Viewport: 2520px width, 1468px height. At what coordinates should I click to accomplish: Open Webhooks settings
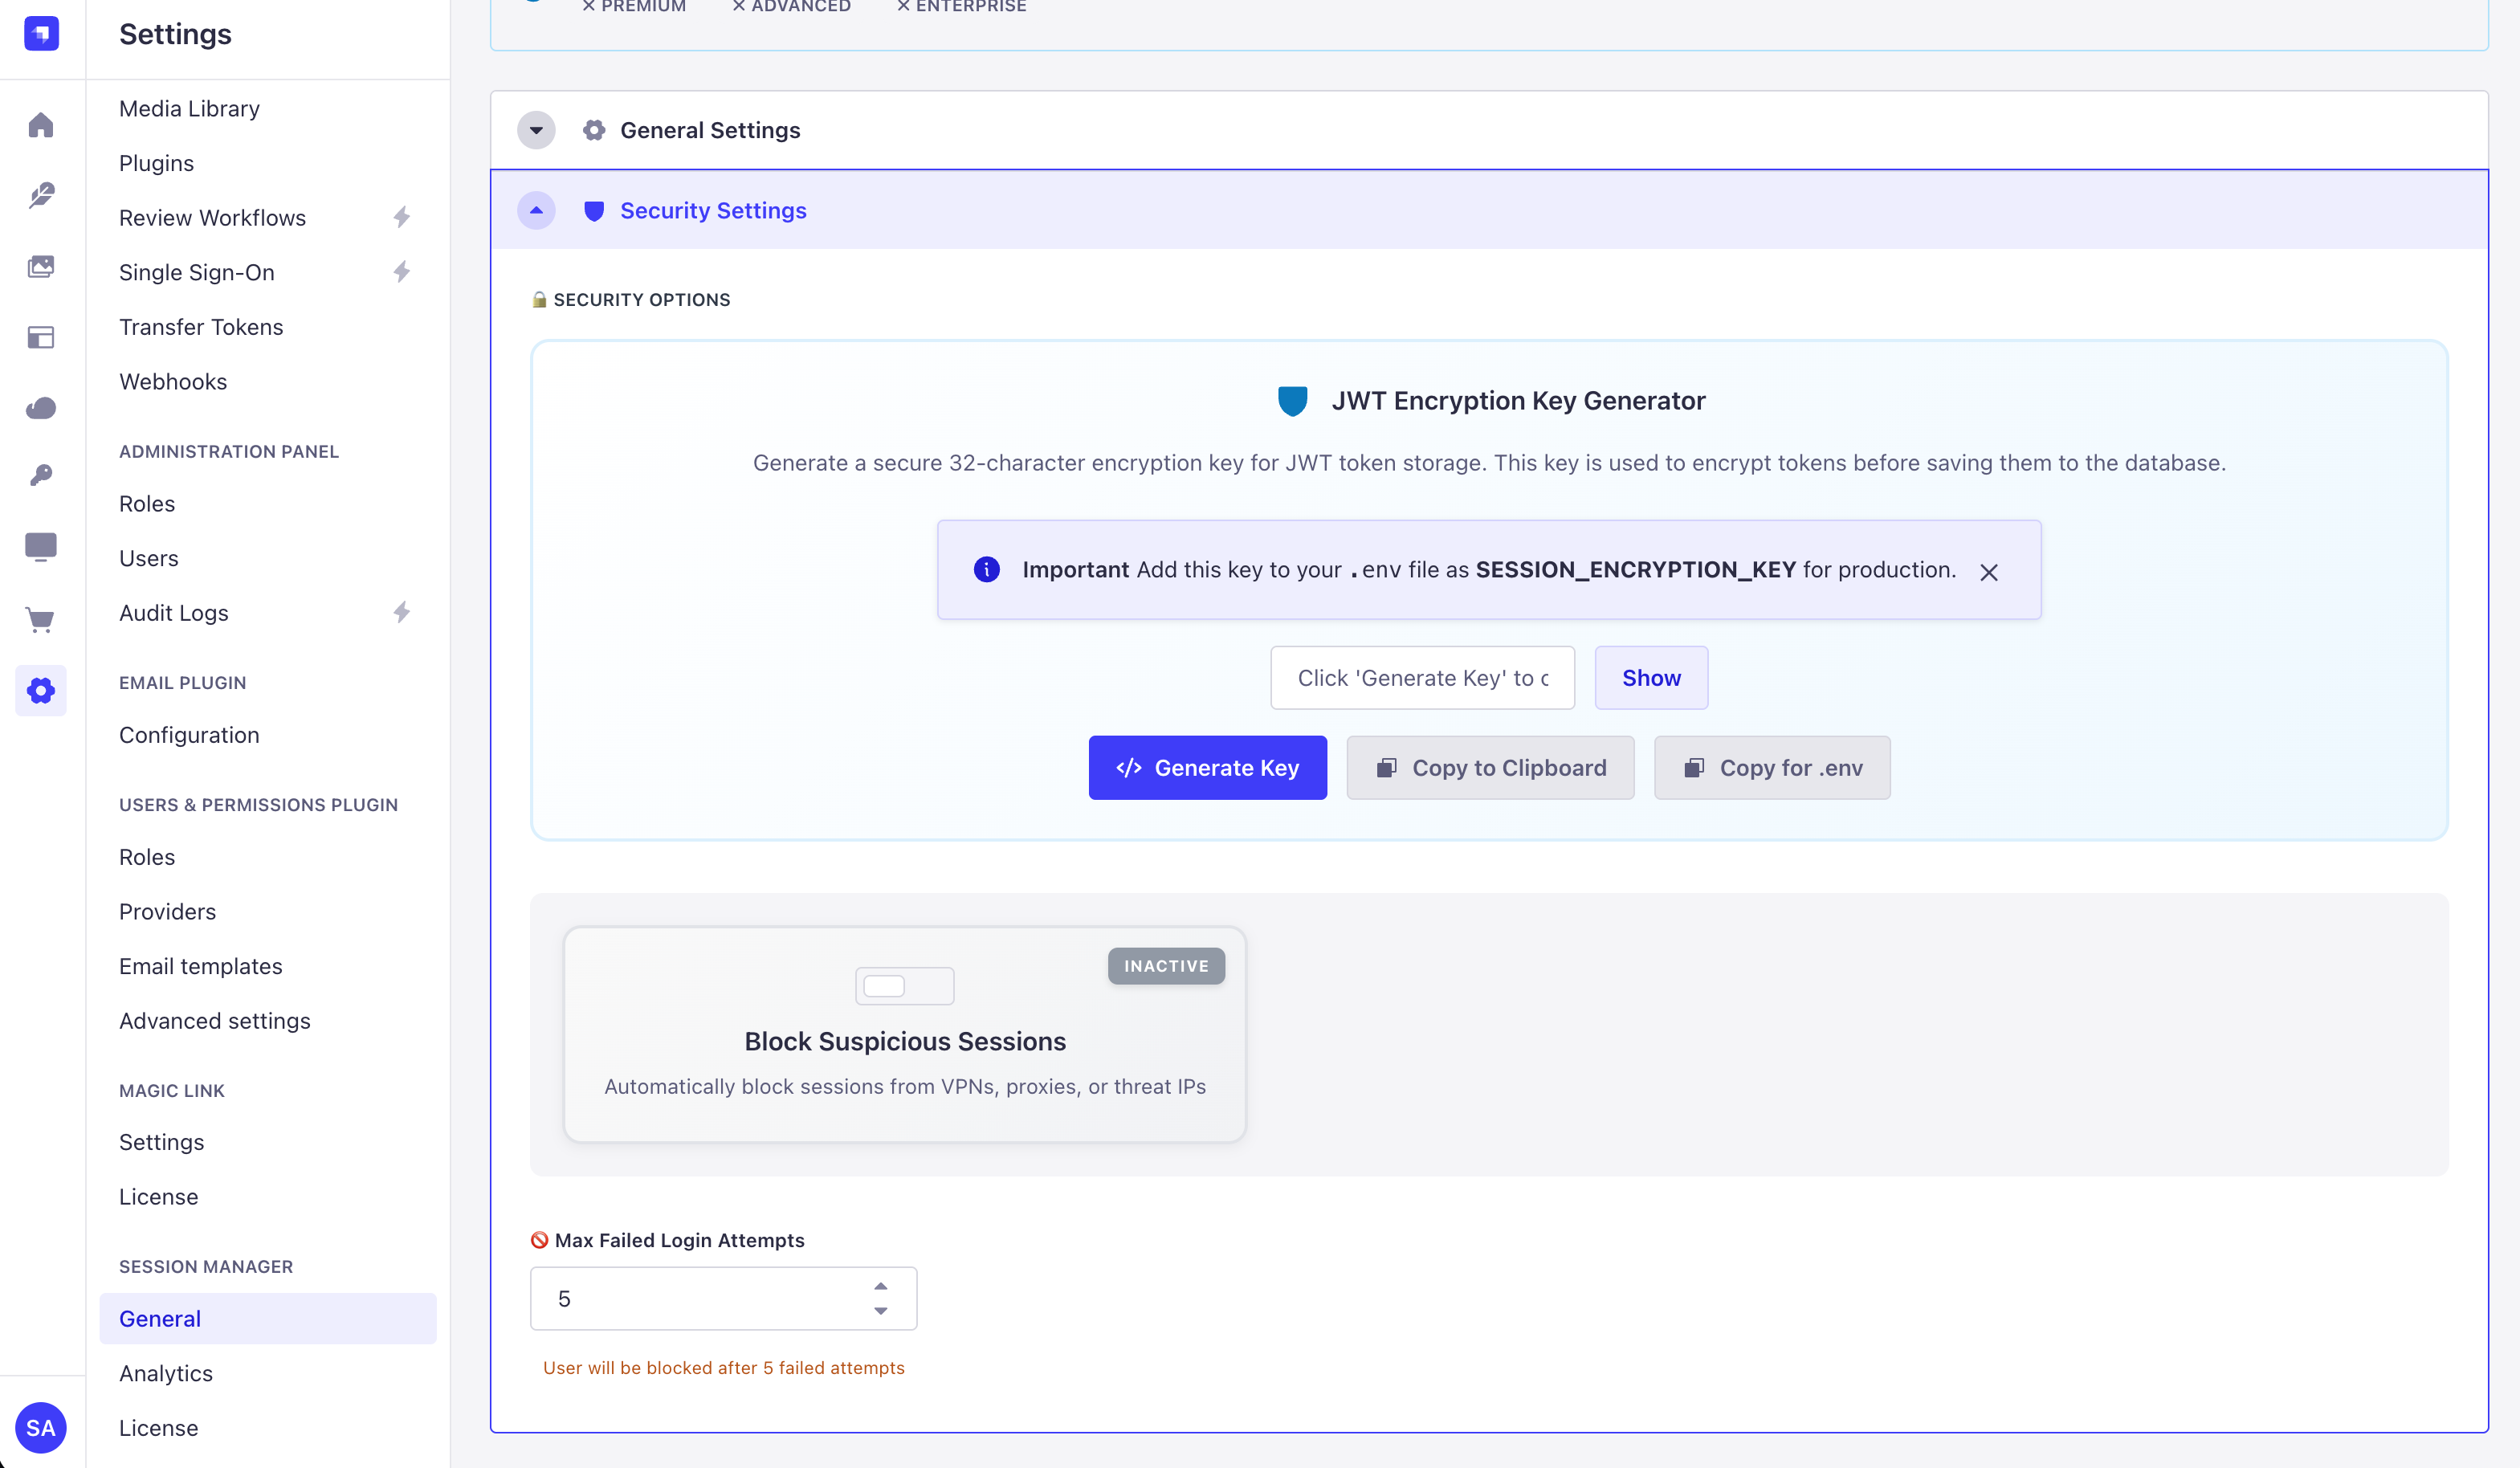click(x=173, y=381)
